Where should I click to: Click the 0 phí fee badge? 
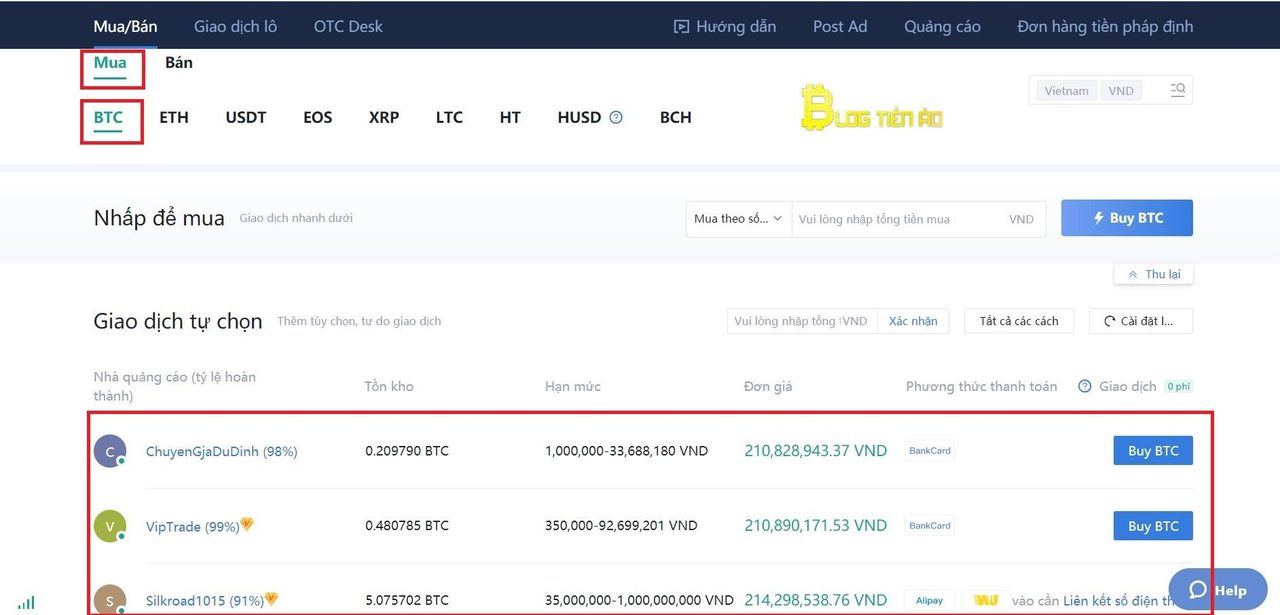coord(1178,386)
